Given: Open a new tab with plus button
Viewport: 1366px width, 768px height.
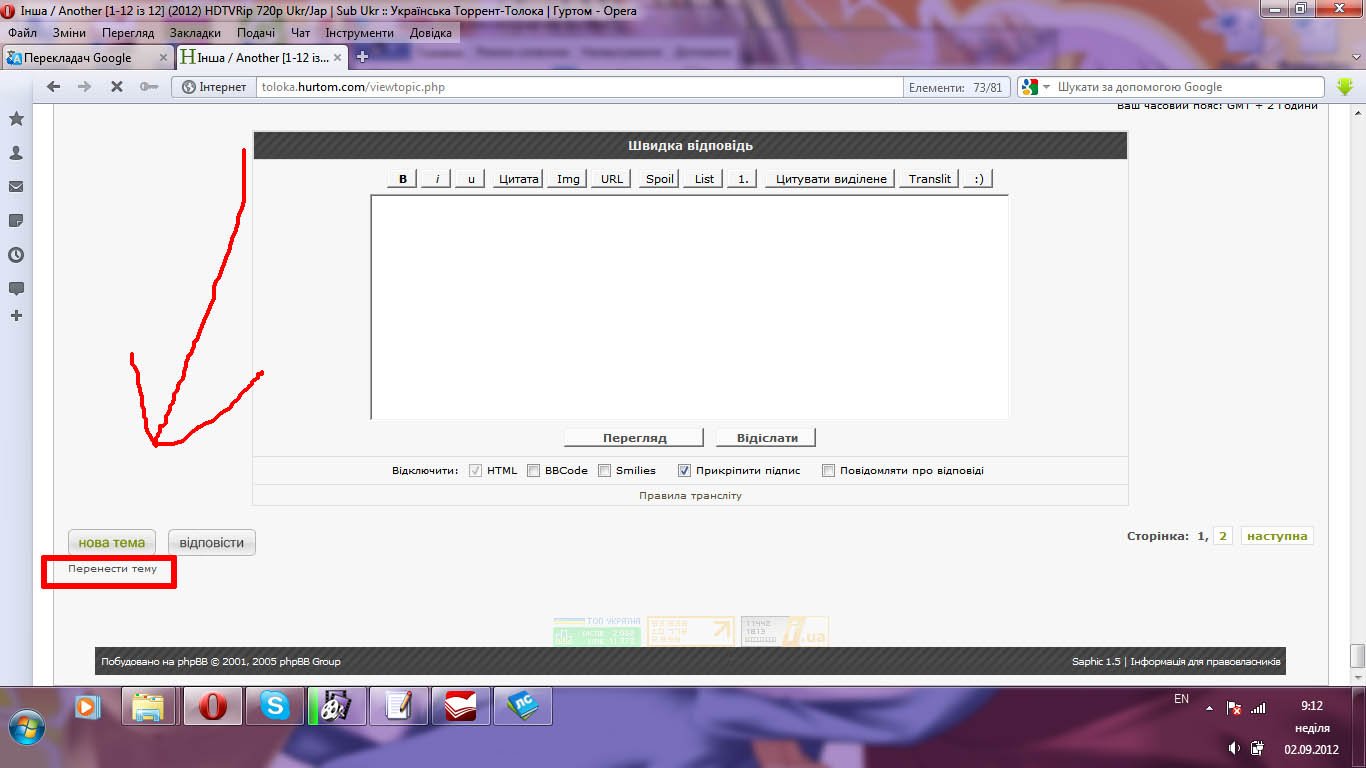Looking at the screenshot, I should (x=362, y=57).
